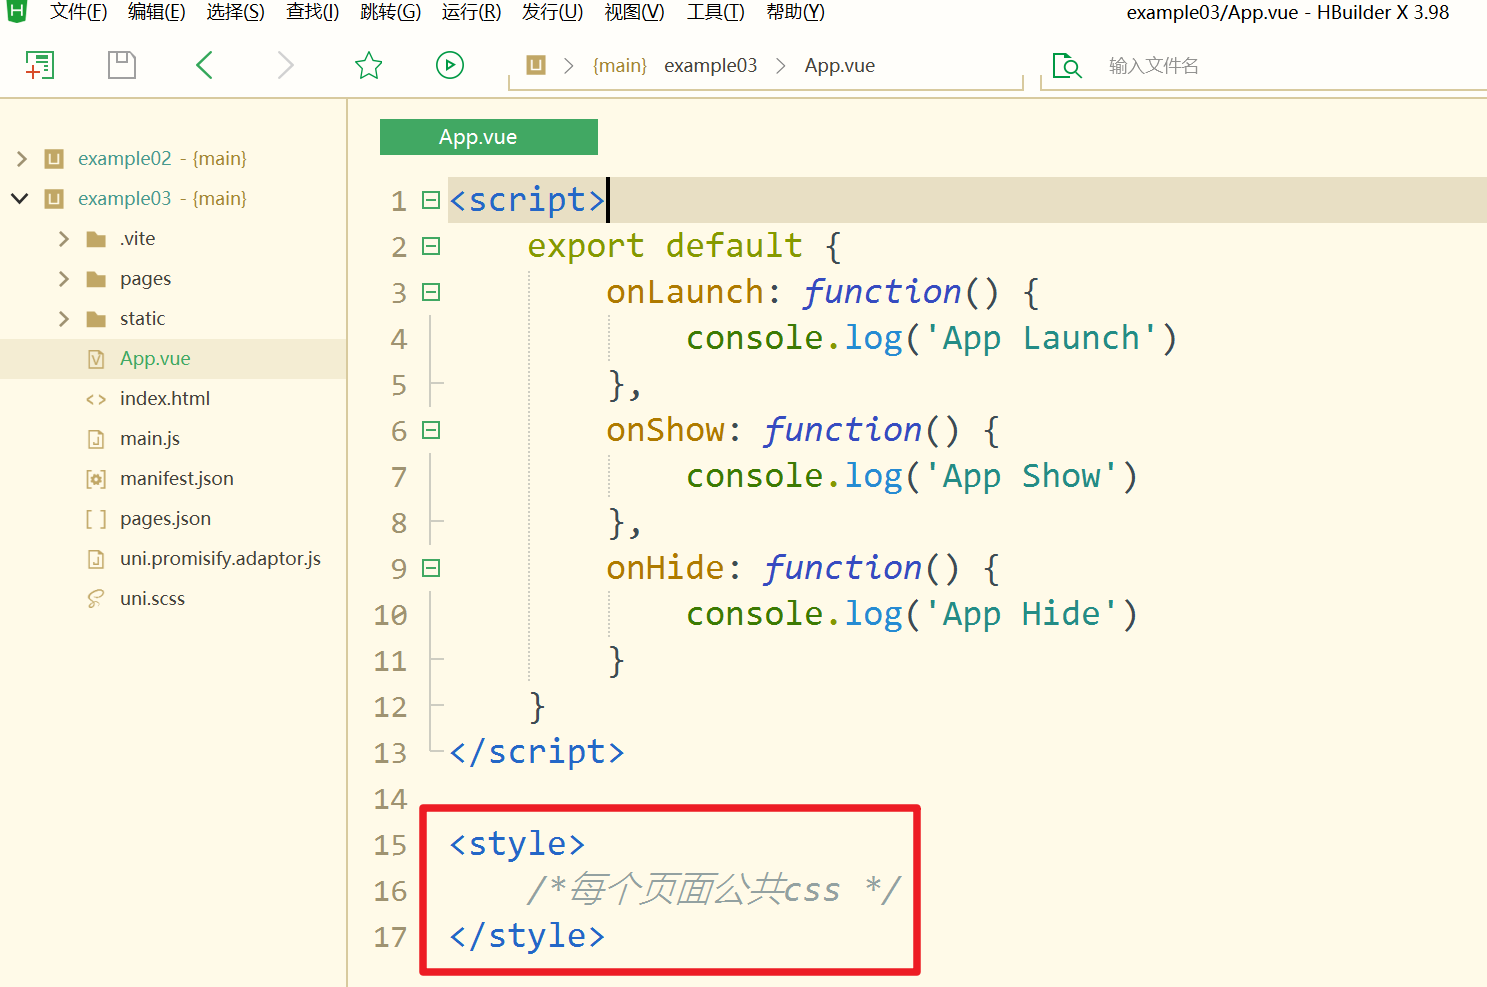This screenshot has width=1487, height=987.
Task: Open the 帮助(Y) menu
Action: (795, 12)
